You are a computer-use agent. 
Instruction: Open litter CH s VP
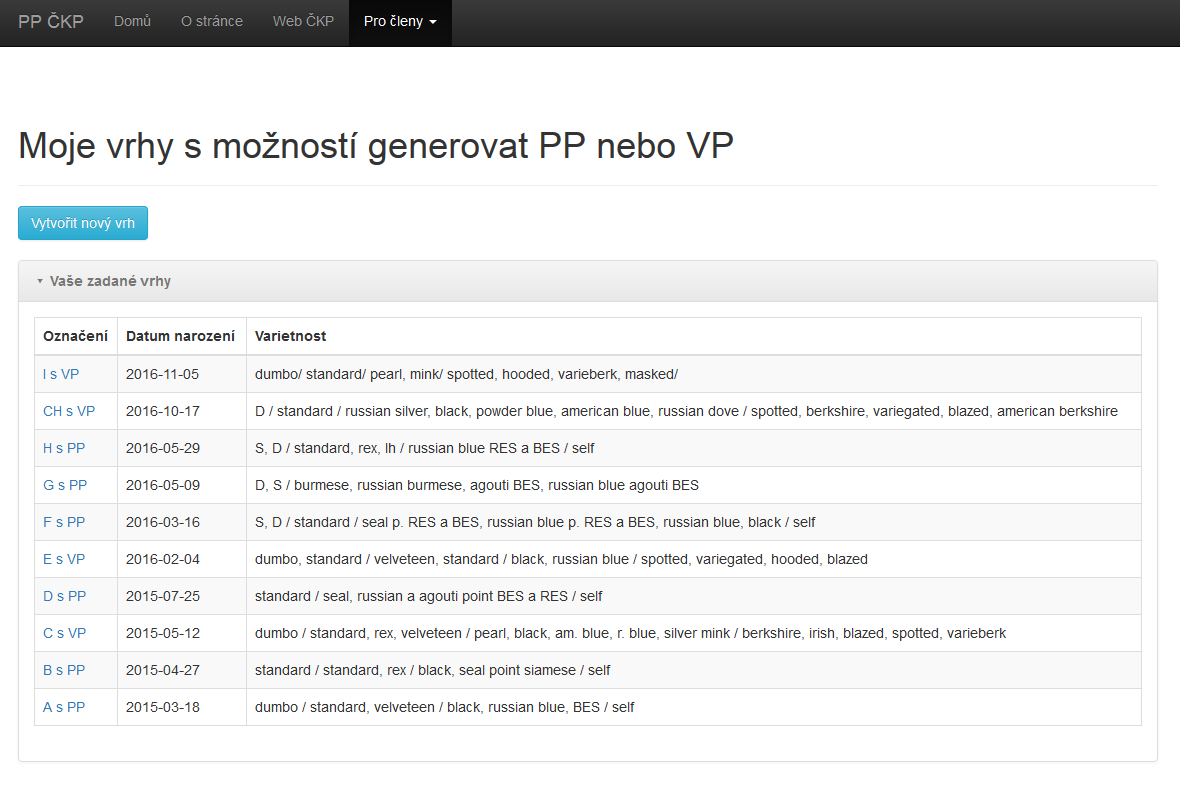[x=68, y=411]
